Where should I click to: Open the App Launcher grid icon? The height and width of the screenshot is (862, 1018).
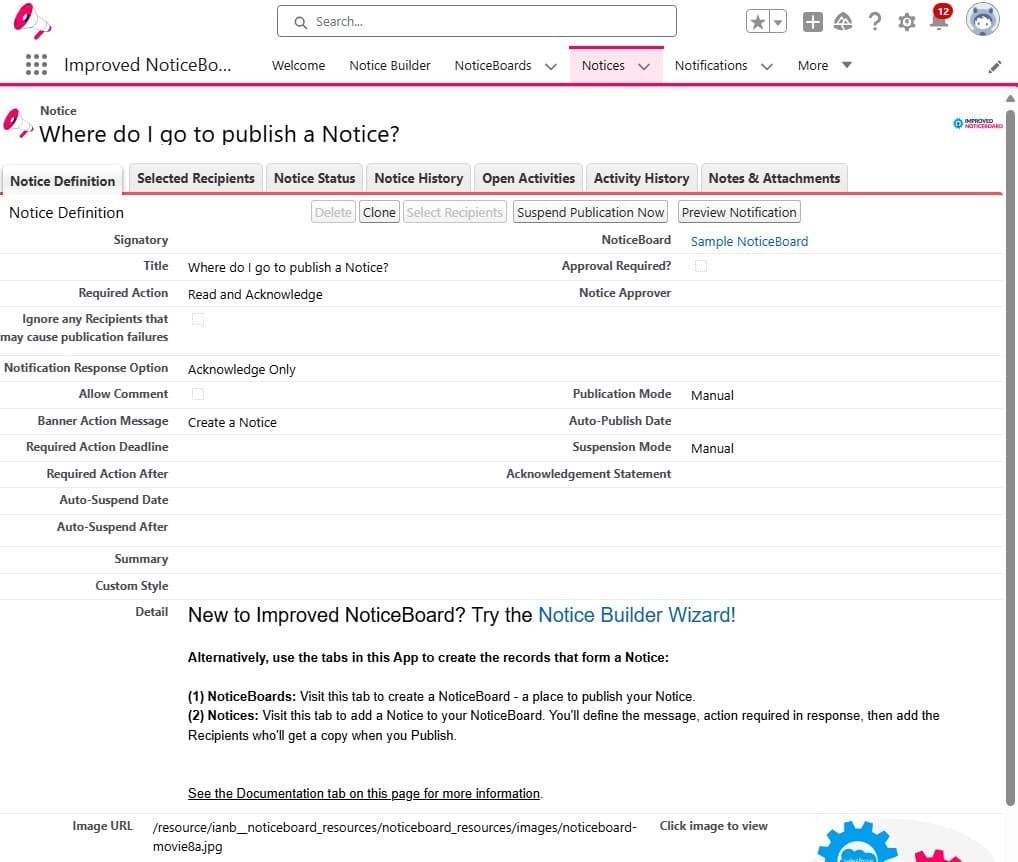pos(36,65)
